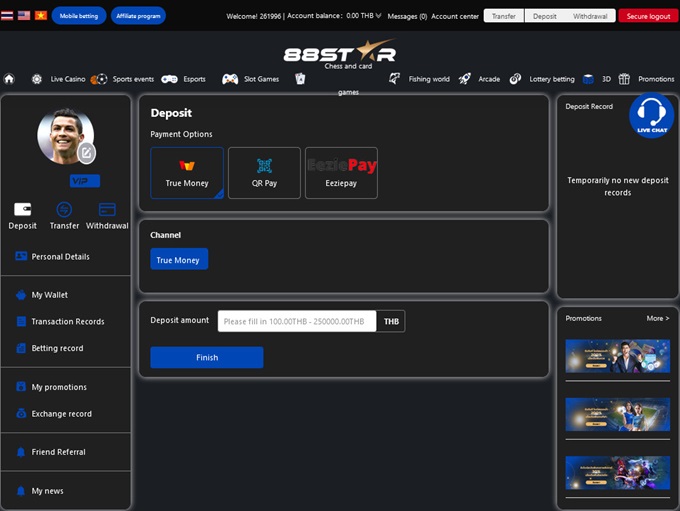Open Esports via the gamepad icon
The width and height of the screenshot is (680, 511).
pos(170,79)
